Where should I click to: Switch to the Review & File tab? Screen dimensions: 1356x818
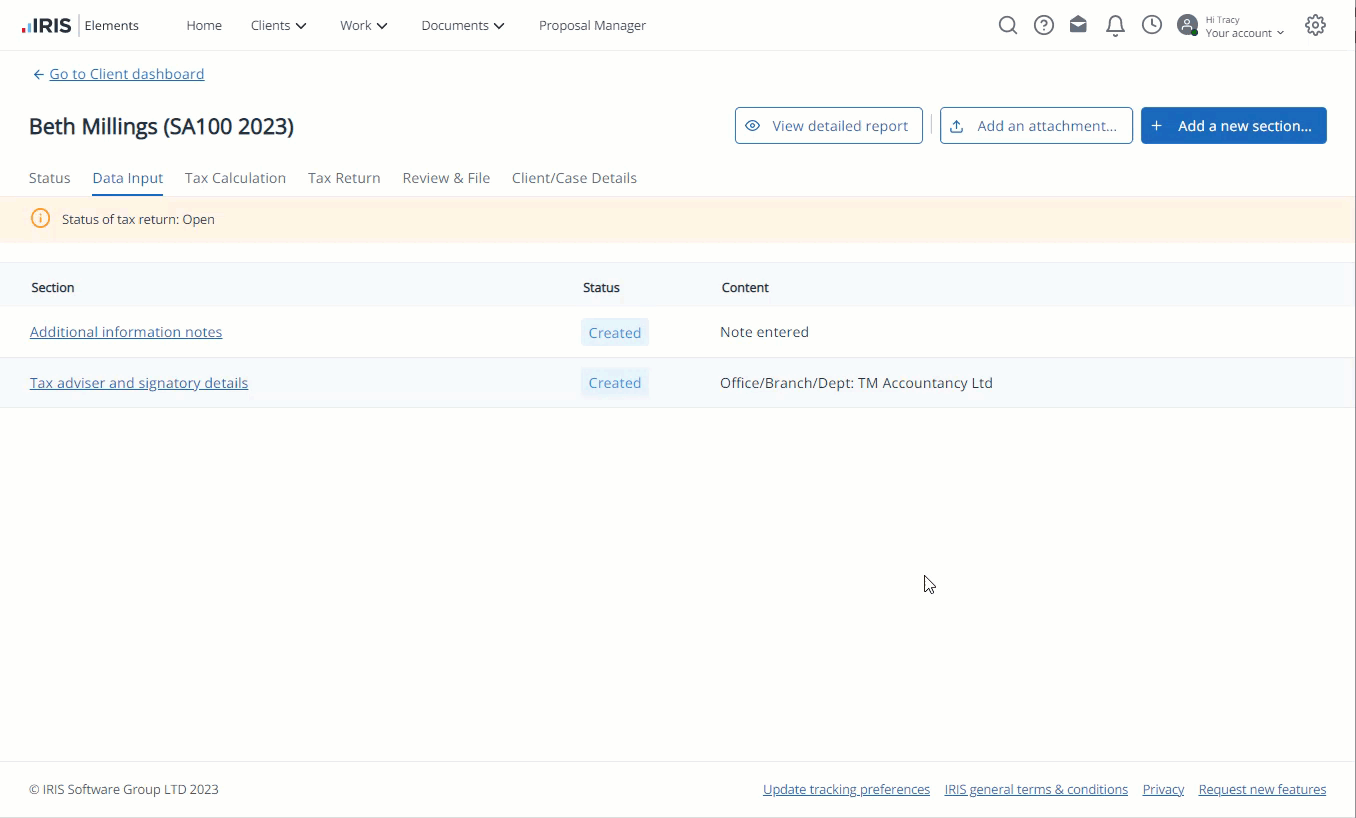tap(446, 178)
